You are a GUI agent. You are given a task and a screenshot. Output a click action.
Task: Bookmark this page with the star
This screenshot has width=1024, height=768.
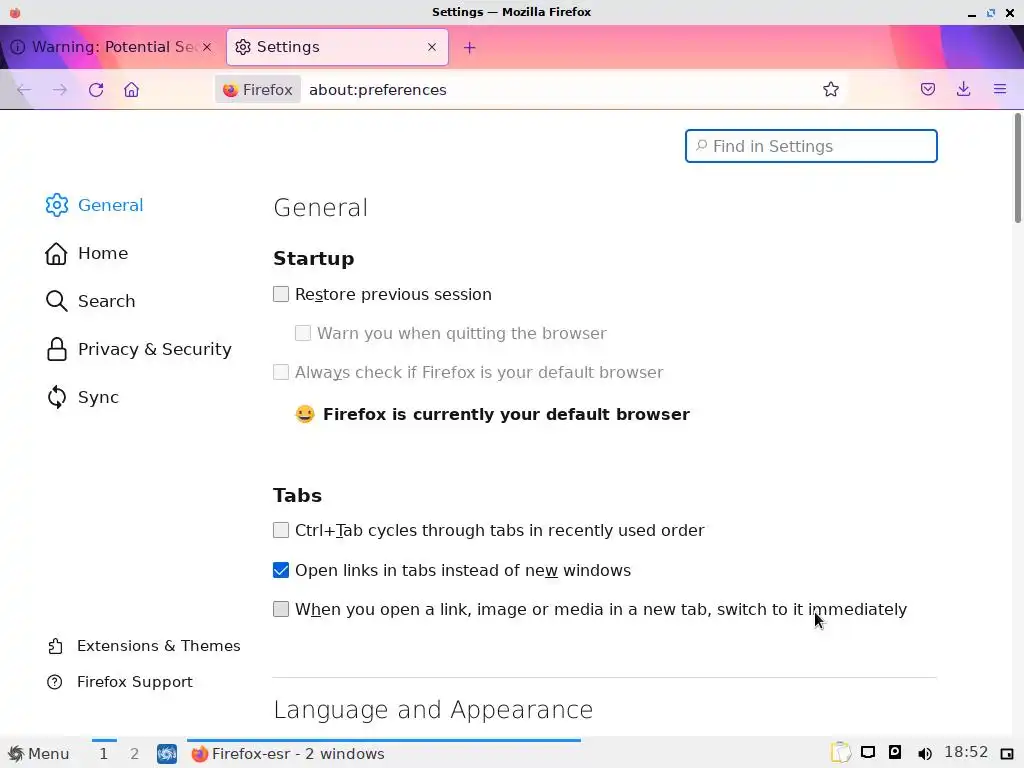[x=831, y=89]
